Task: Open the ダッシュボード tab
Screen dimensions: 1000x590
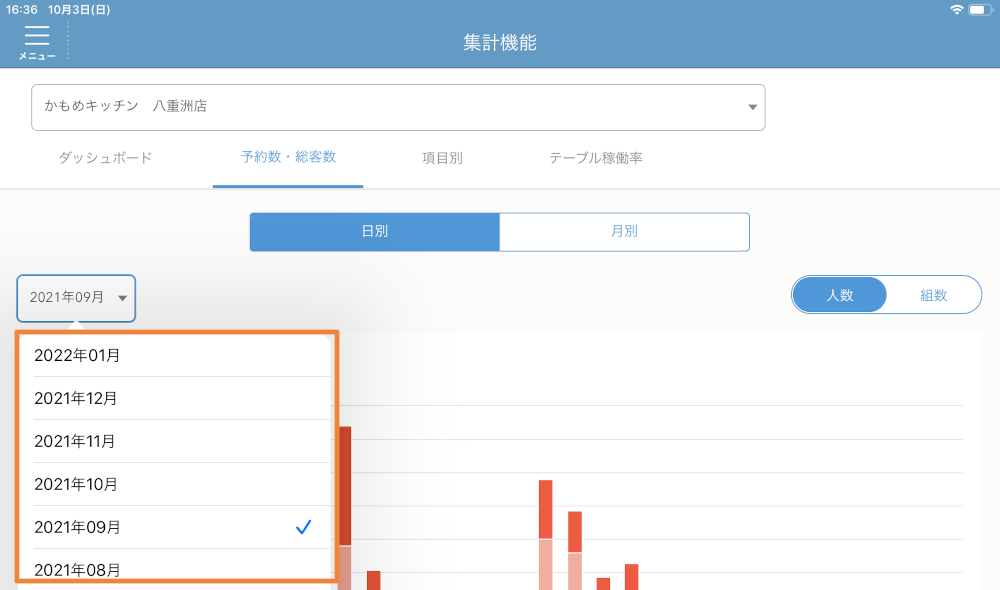Action: (105, 158)
